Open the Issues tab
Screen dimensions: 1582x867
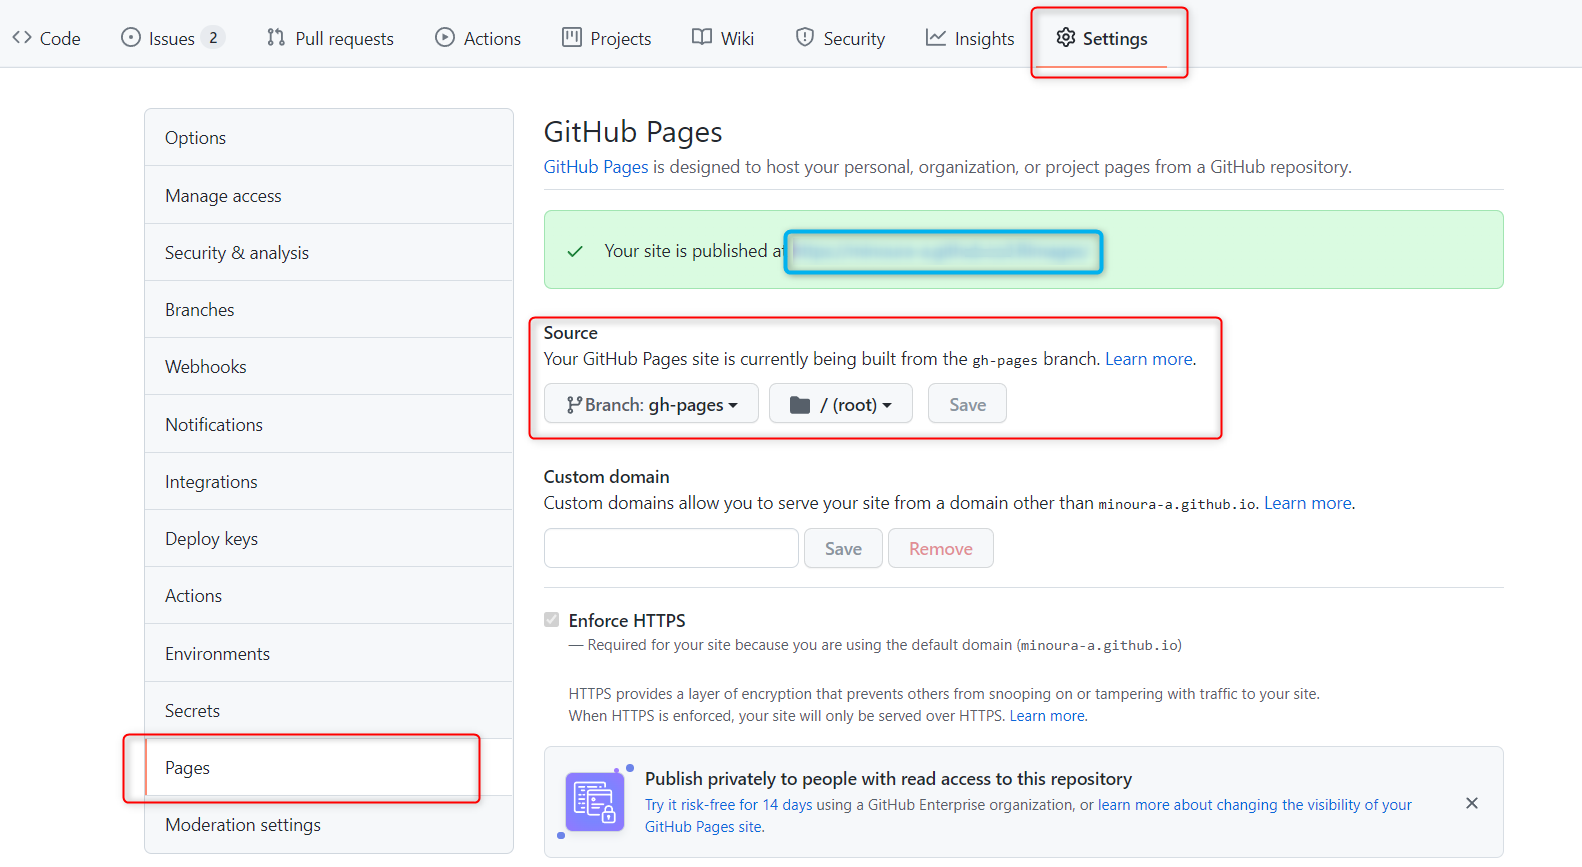(172, 38)
